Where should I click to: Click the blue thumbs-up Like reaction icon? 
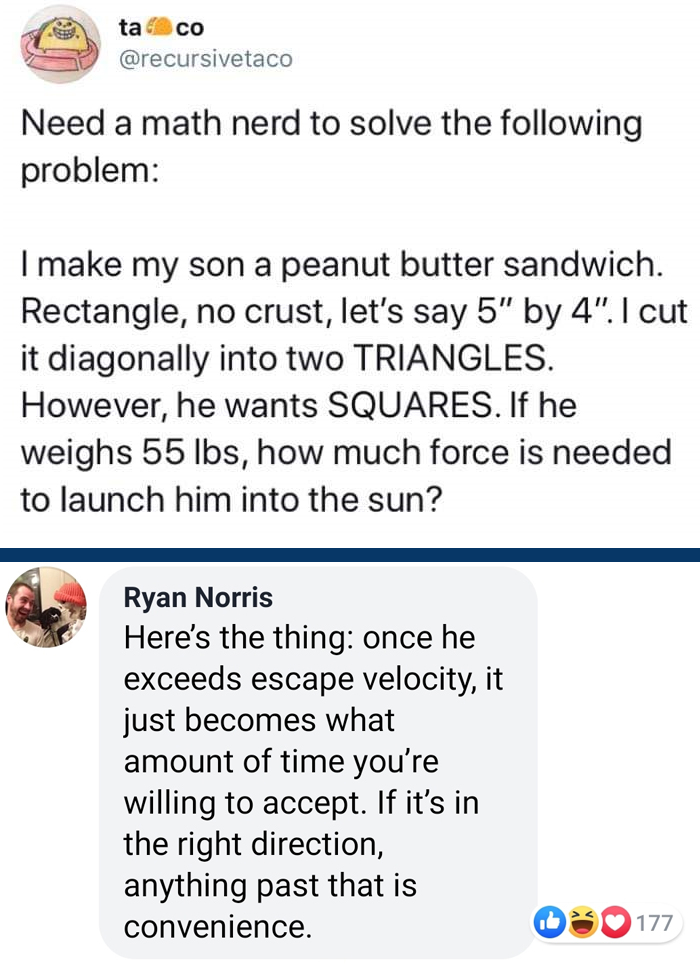[551, 922]
